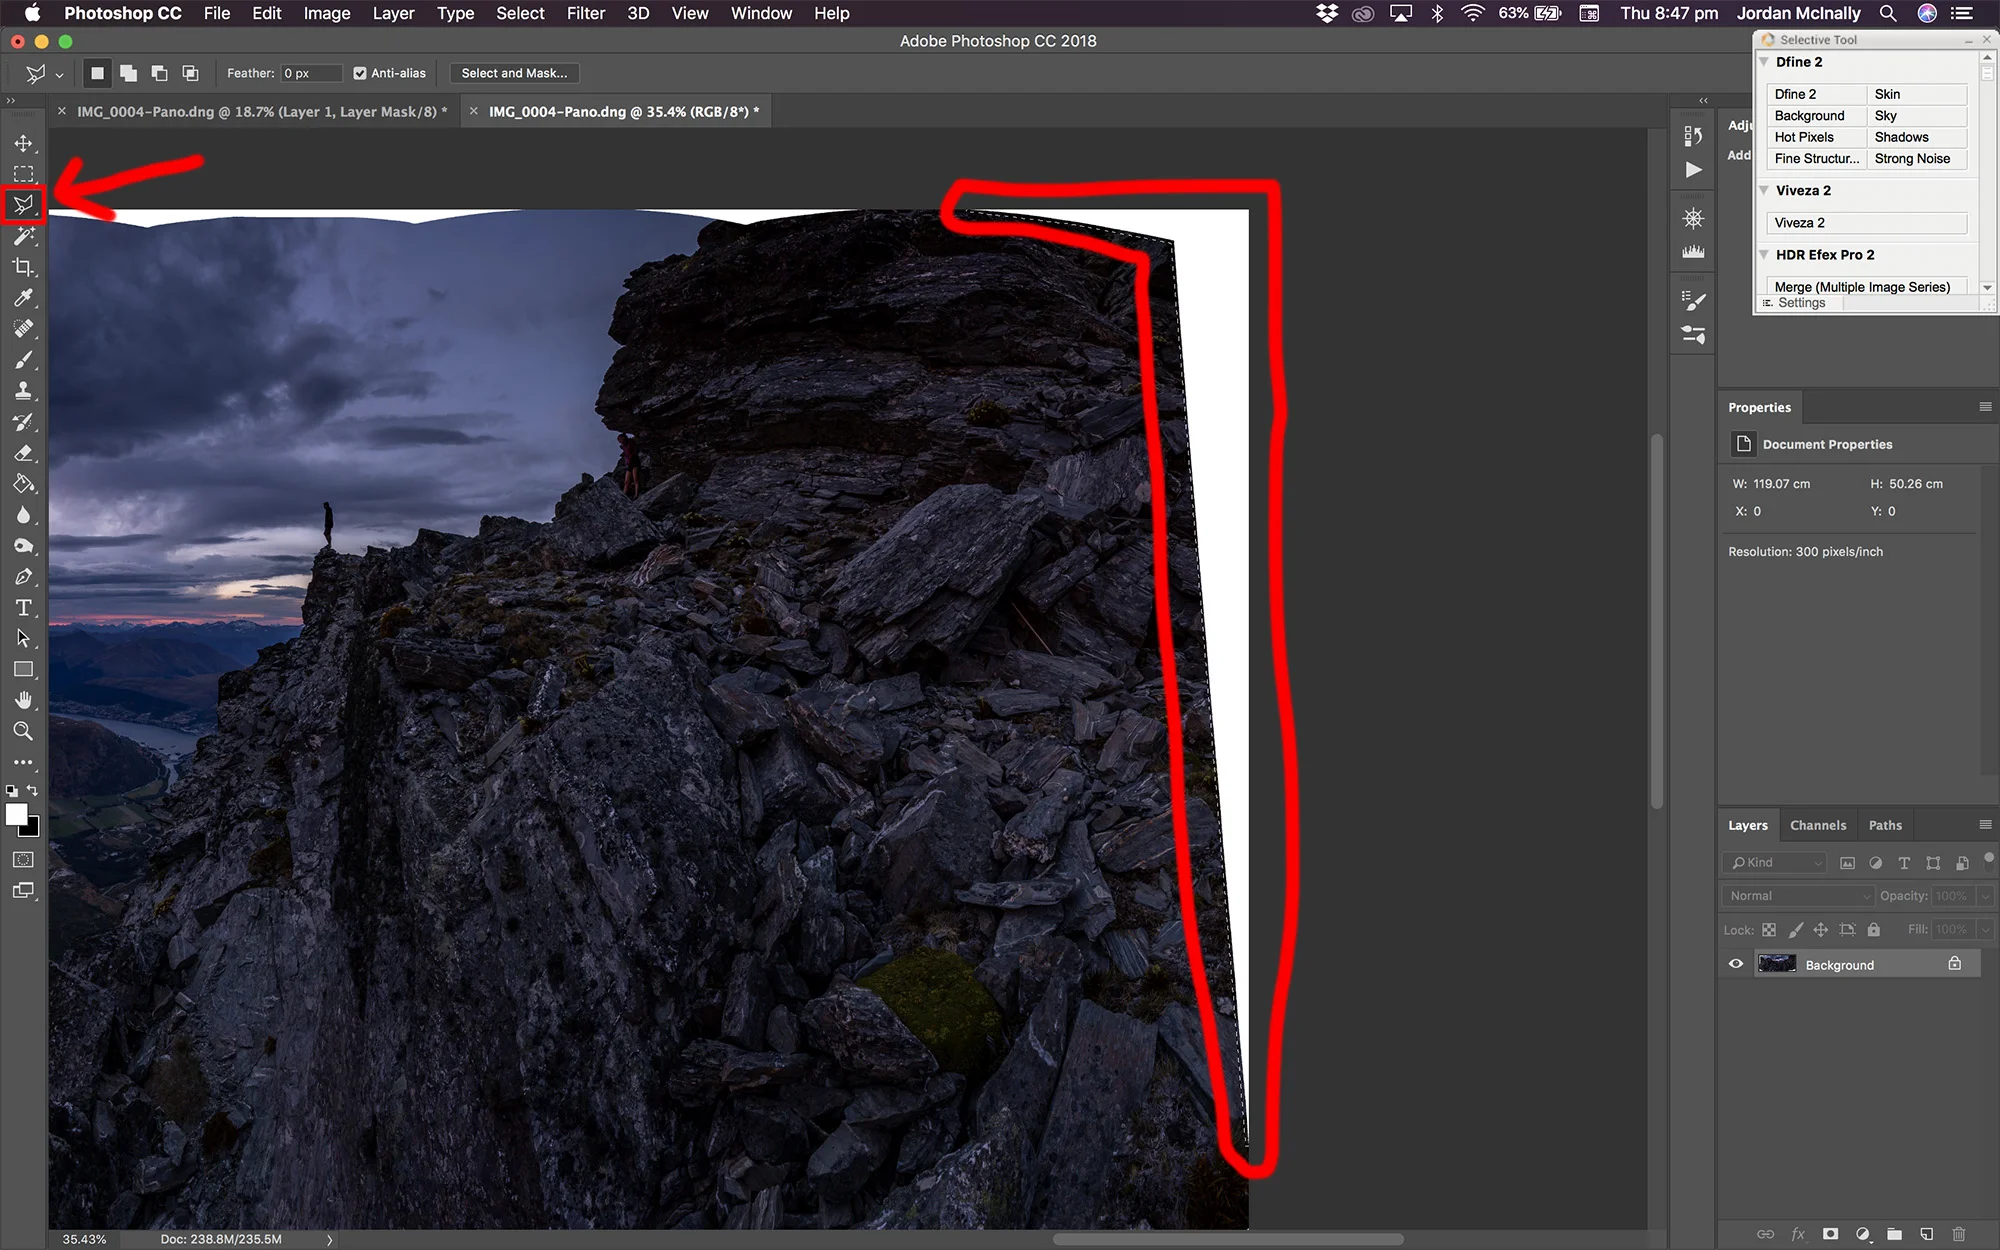Select the Clone Stamp tool
This screenshot has width=2000, height=1250.
pyautogui.click(x=23, y=391)
